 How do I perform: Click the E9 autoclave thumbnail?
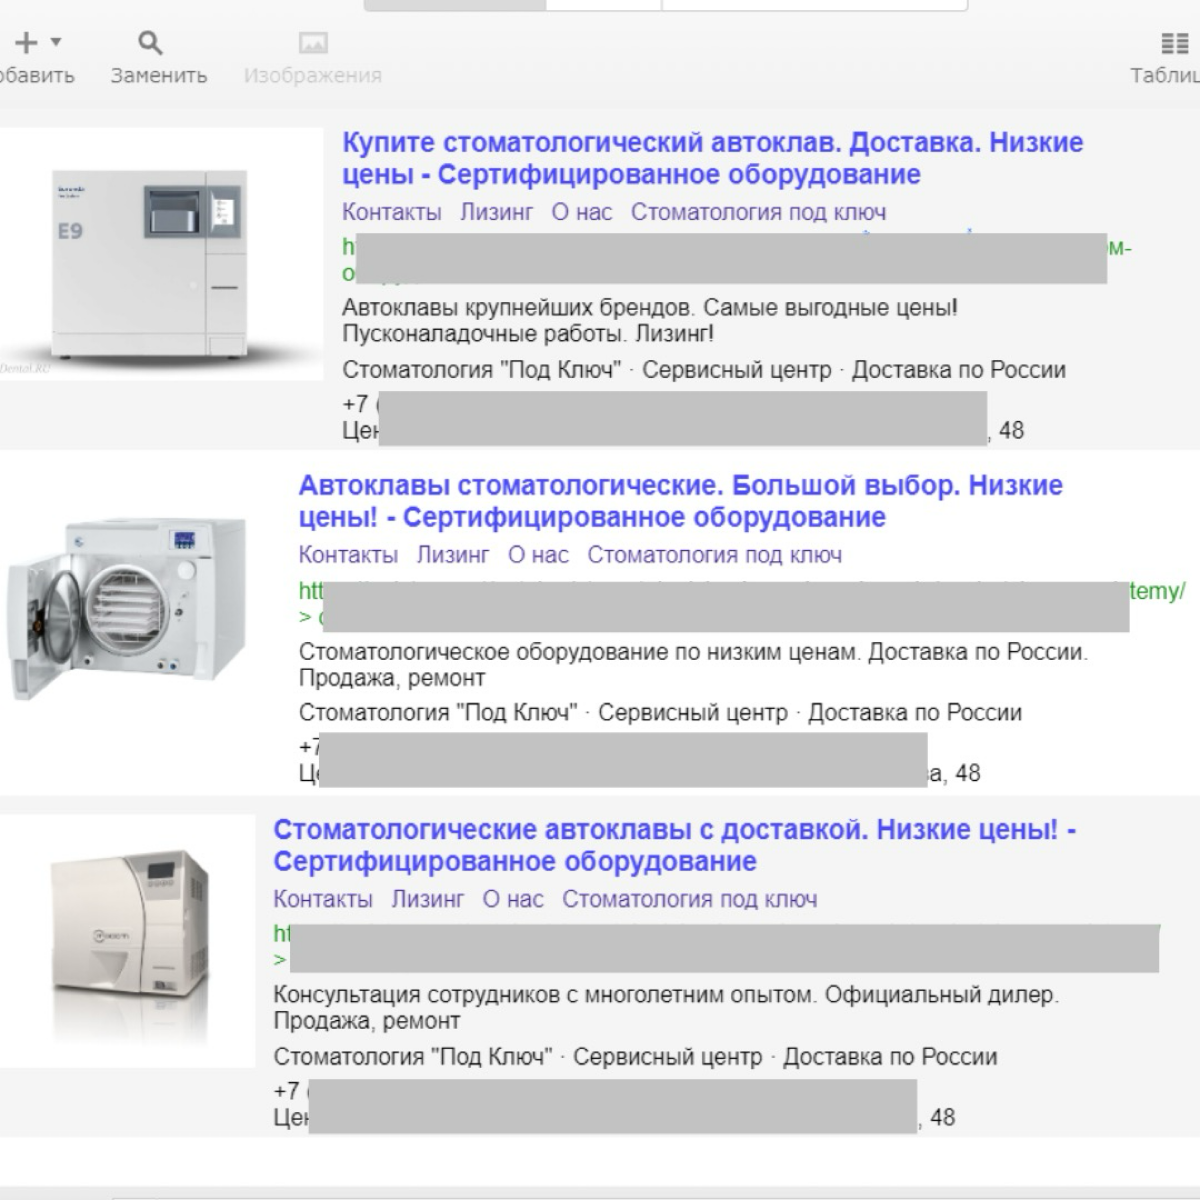tap(161, 254)
